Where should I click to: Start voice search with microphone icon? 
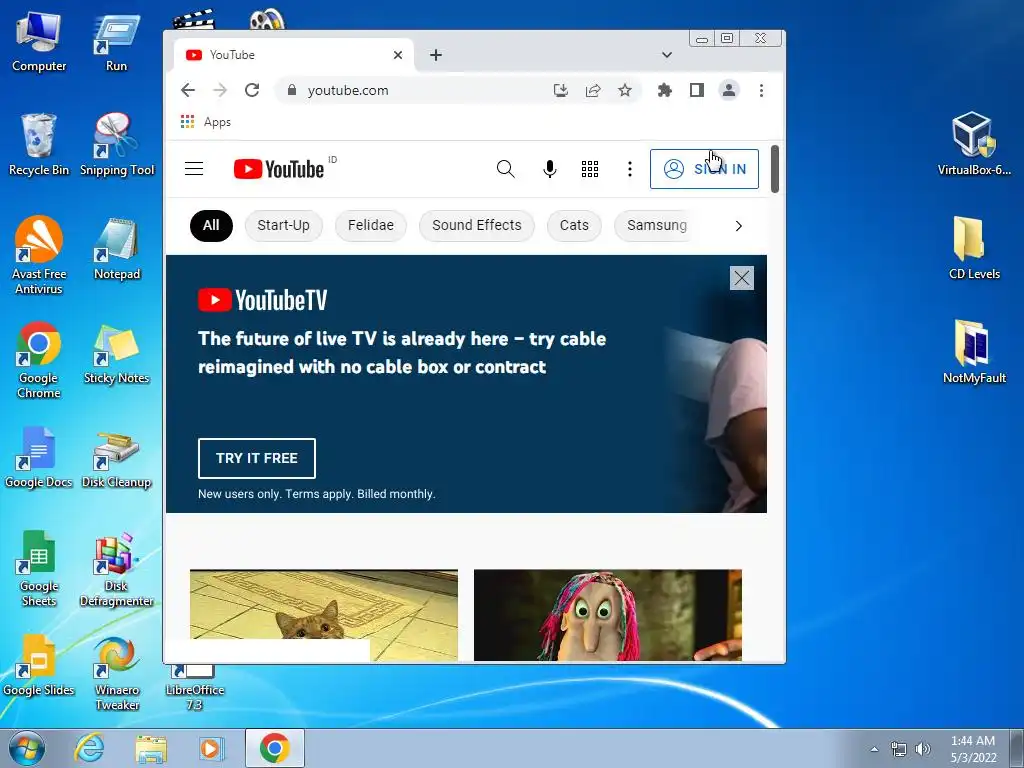pyautogui.click(x=550, y=169)
